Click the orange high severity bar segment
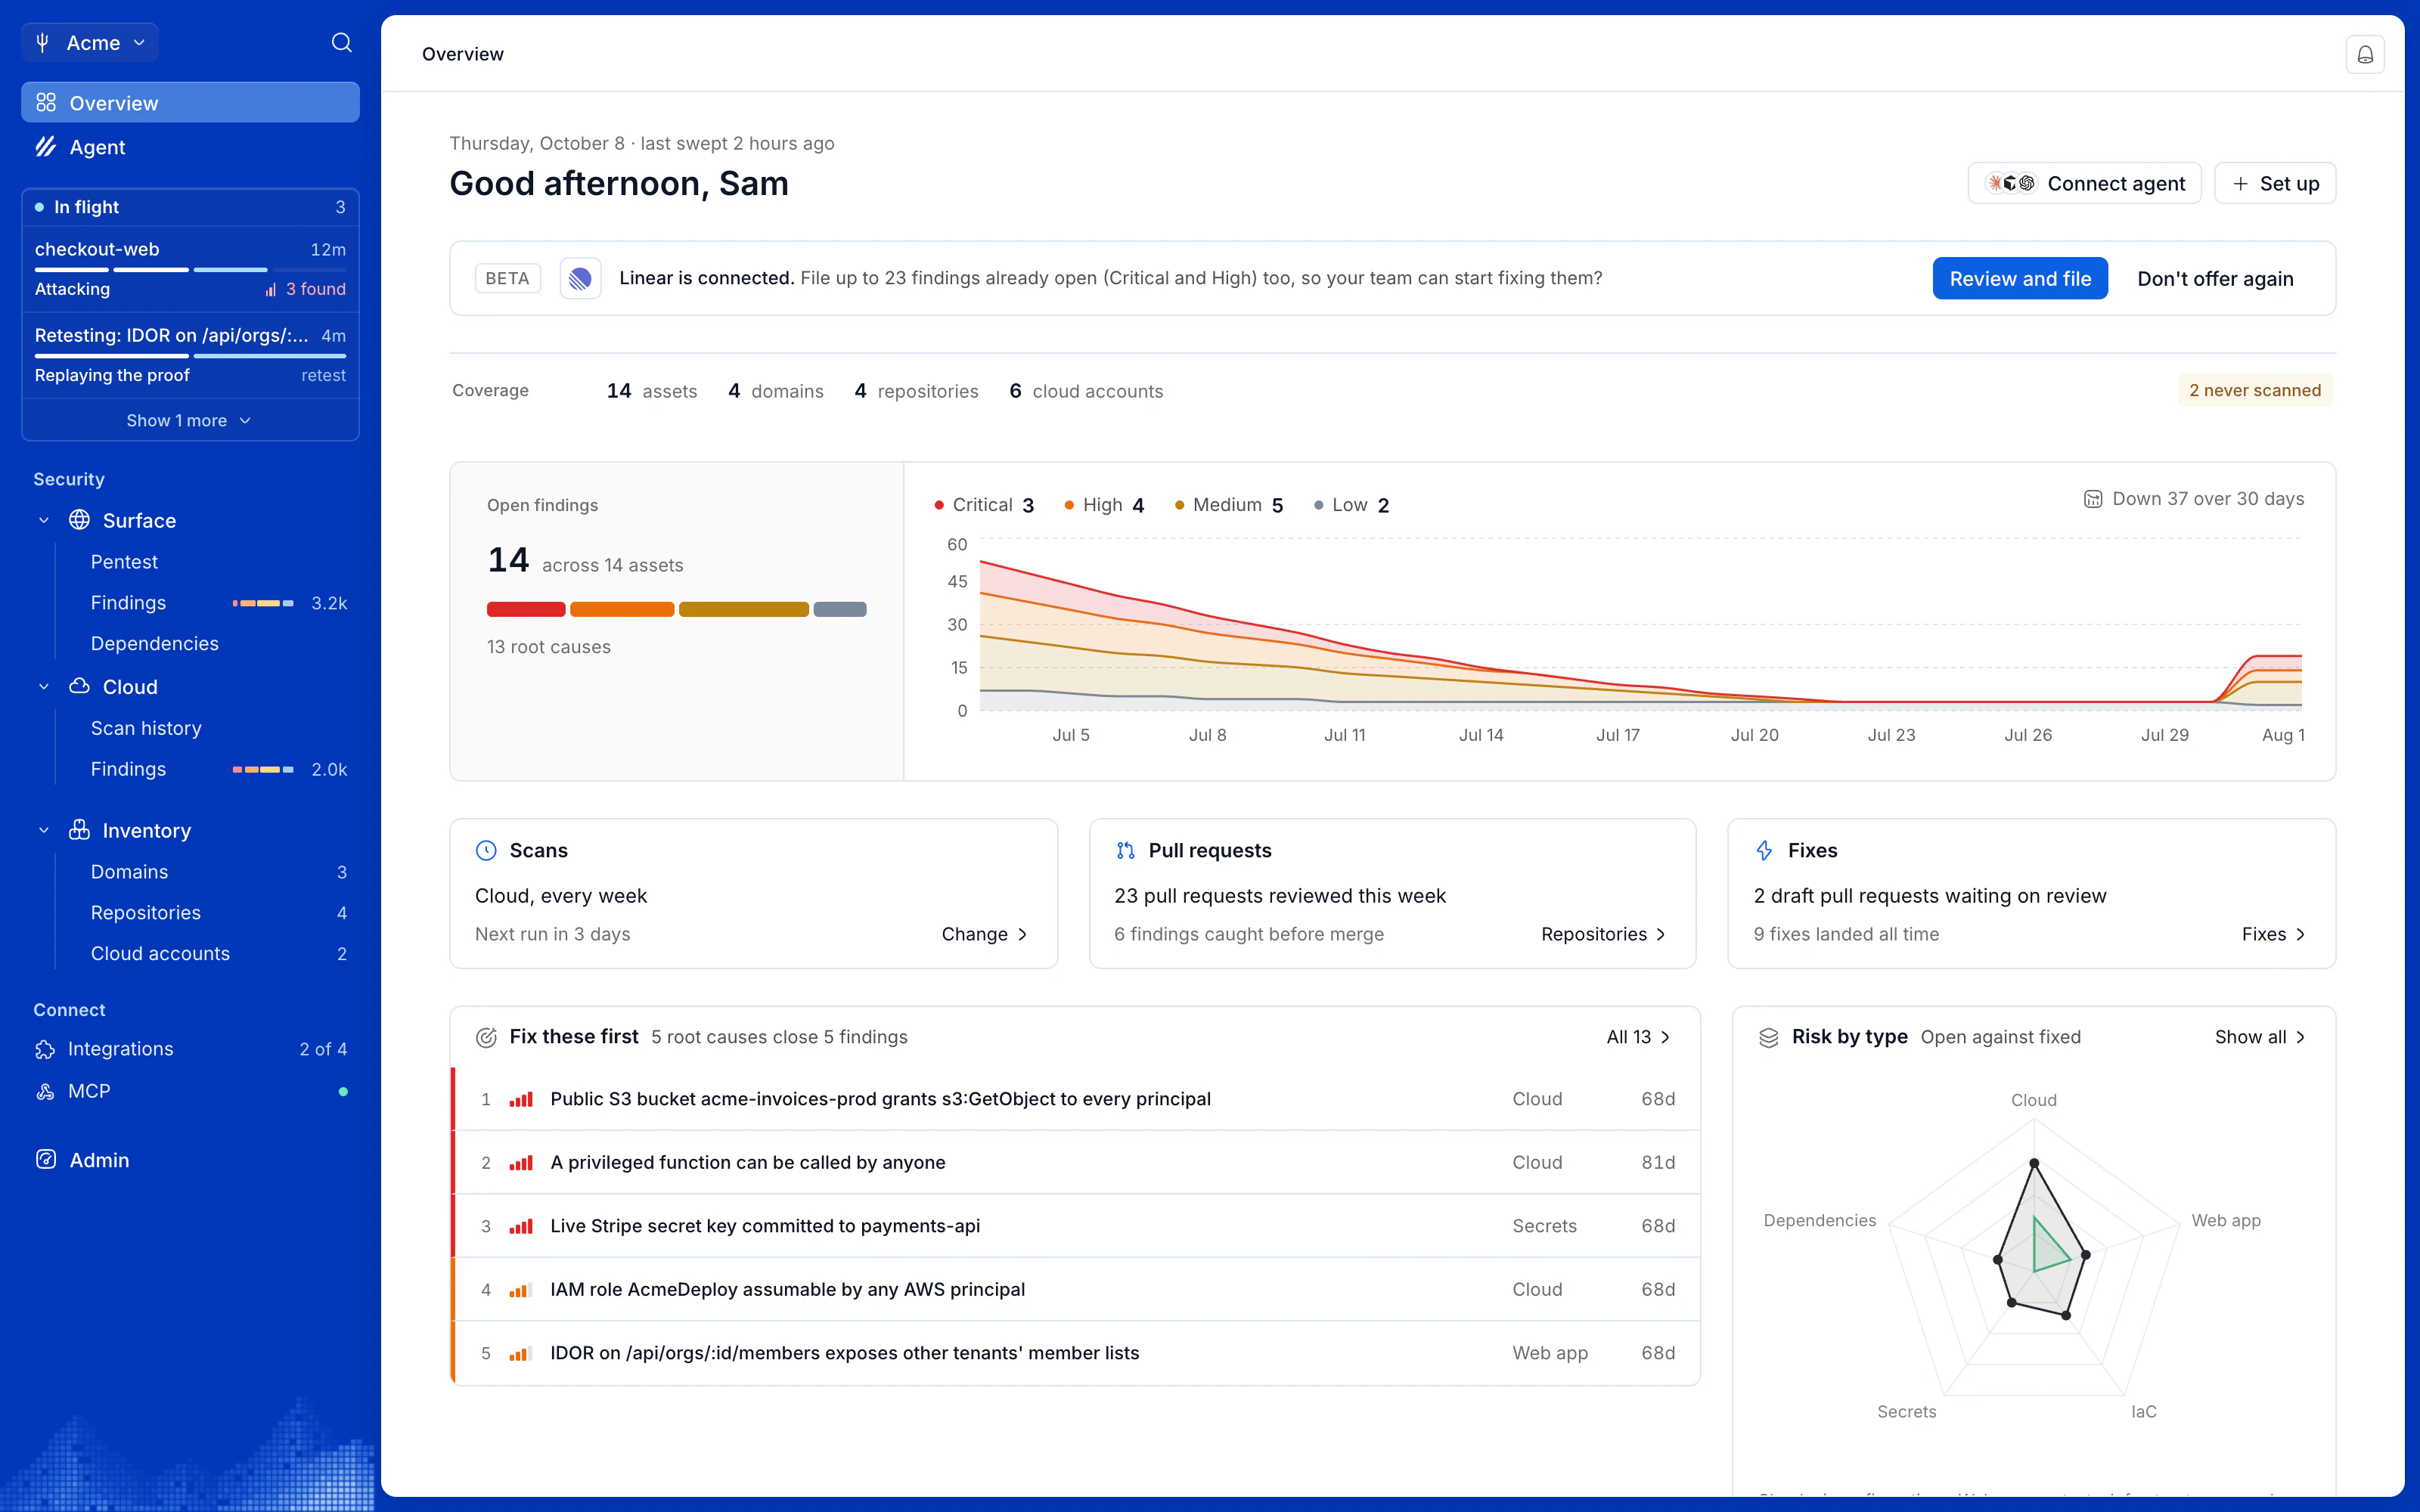This screenshot has width=2420, height=1512. tap(622, 609)
